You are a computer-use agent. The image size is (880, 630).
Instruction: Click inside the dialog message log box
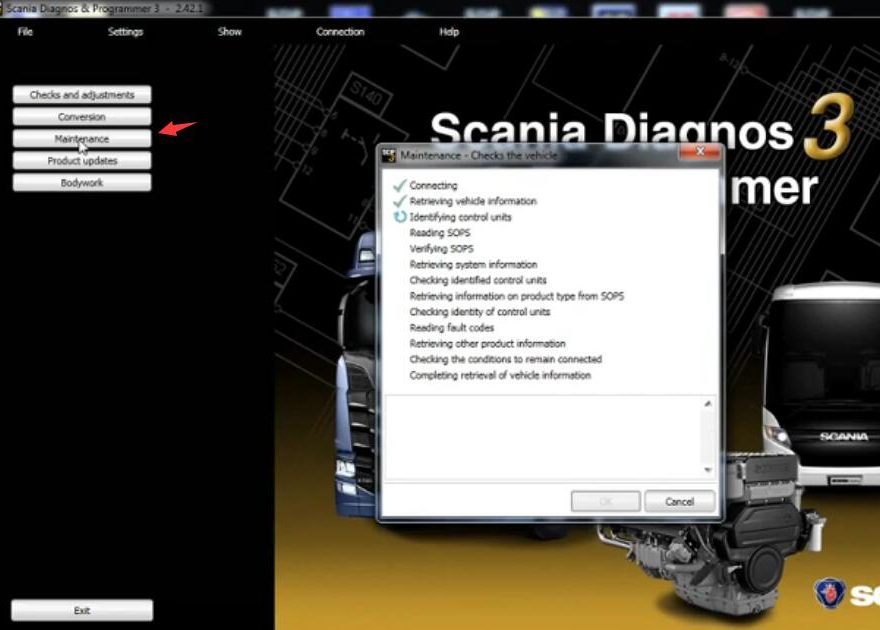click(x=543, y=437)
